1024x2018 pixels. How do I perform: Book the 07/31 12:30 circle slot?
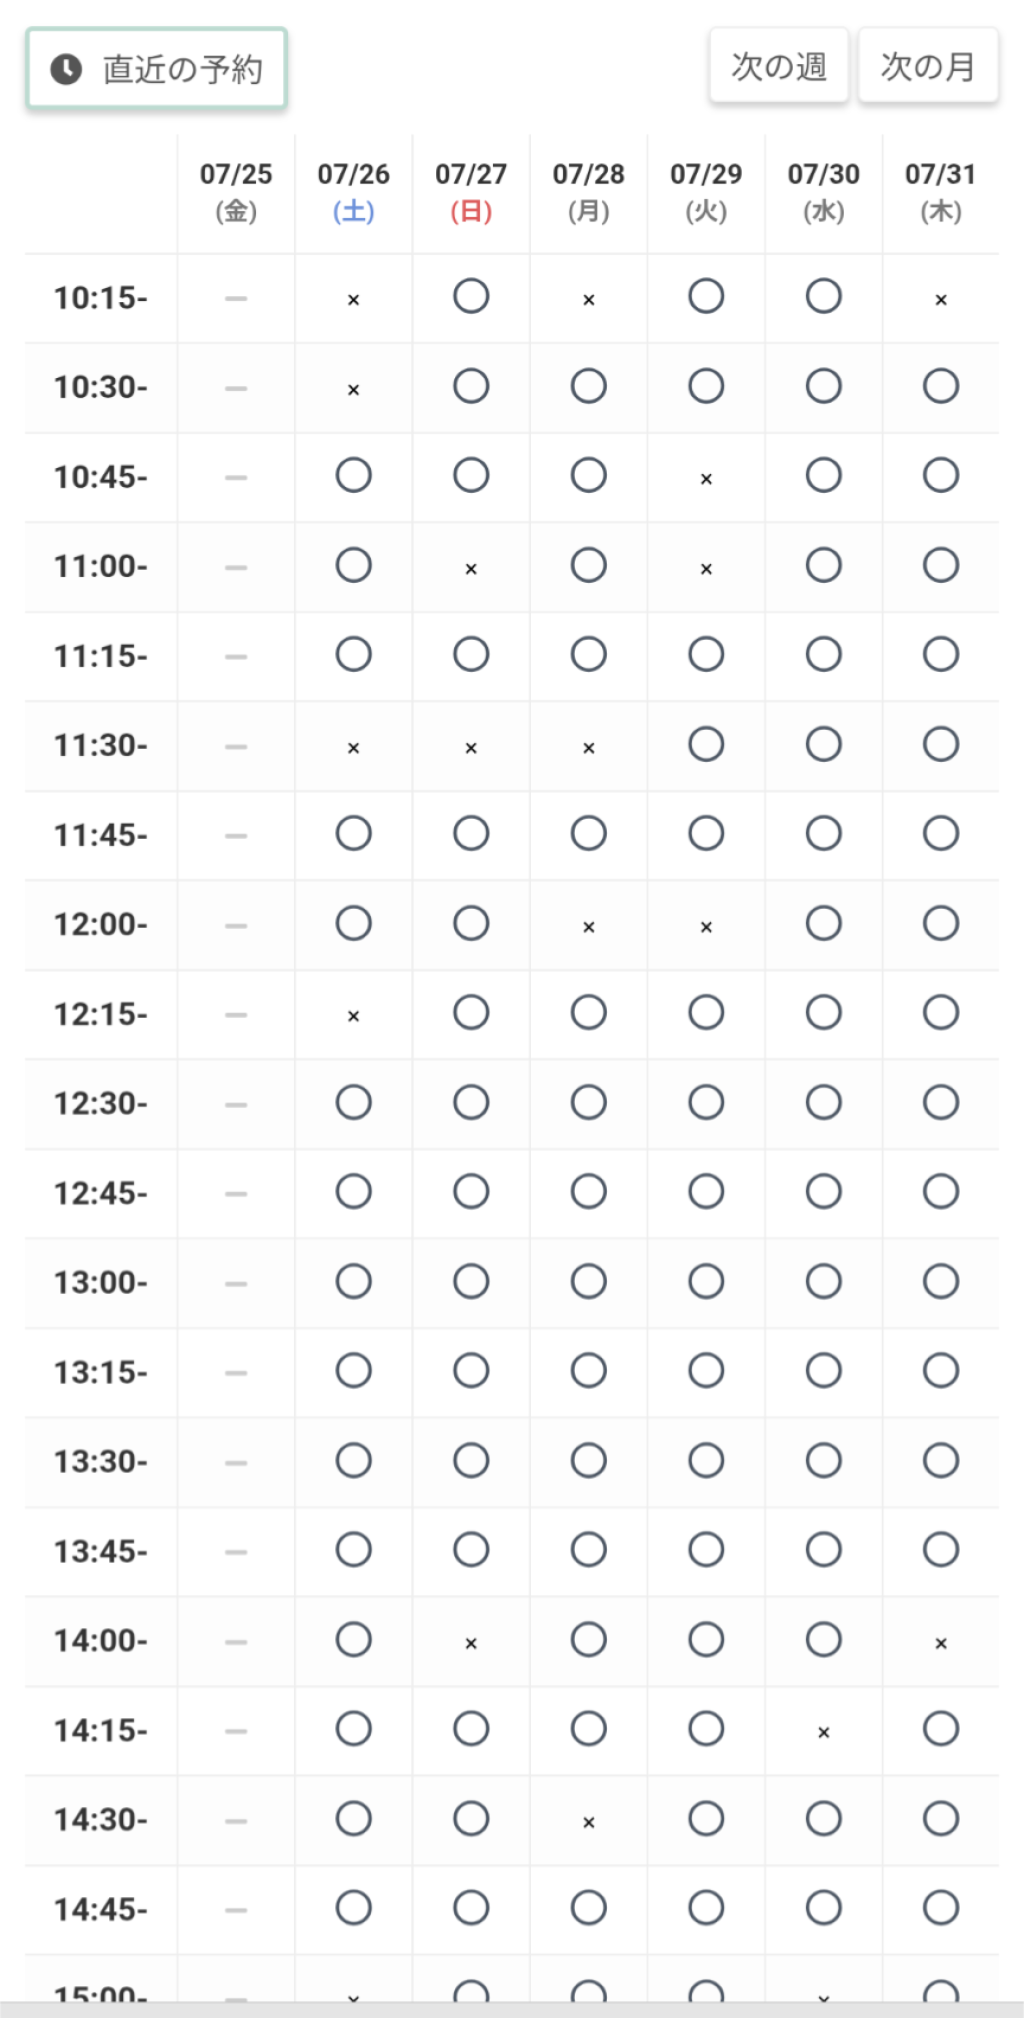pyautogui.click(x=941, y=1102)
